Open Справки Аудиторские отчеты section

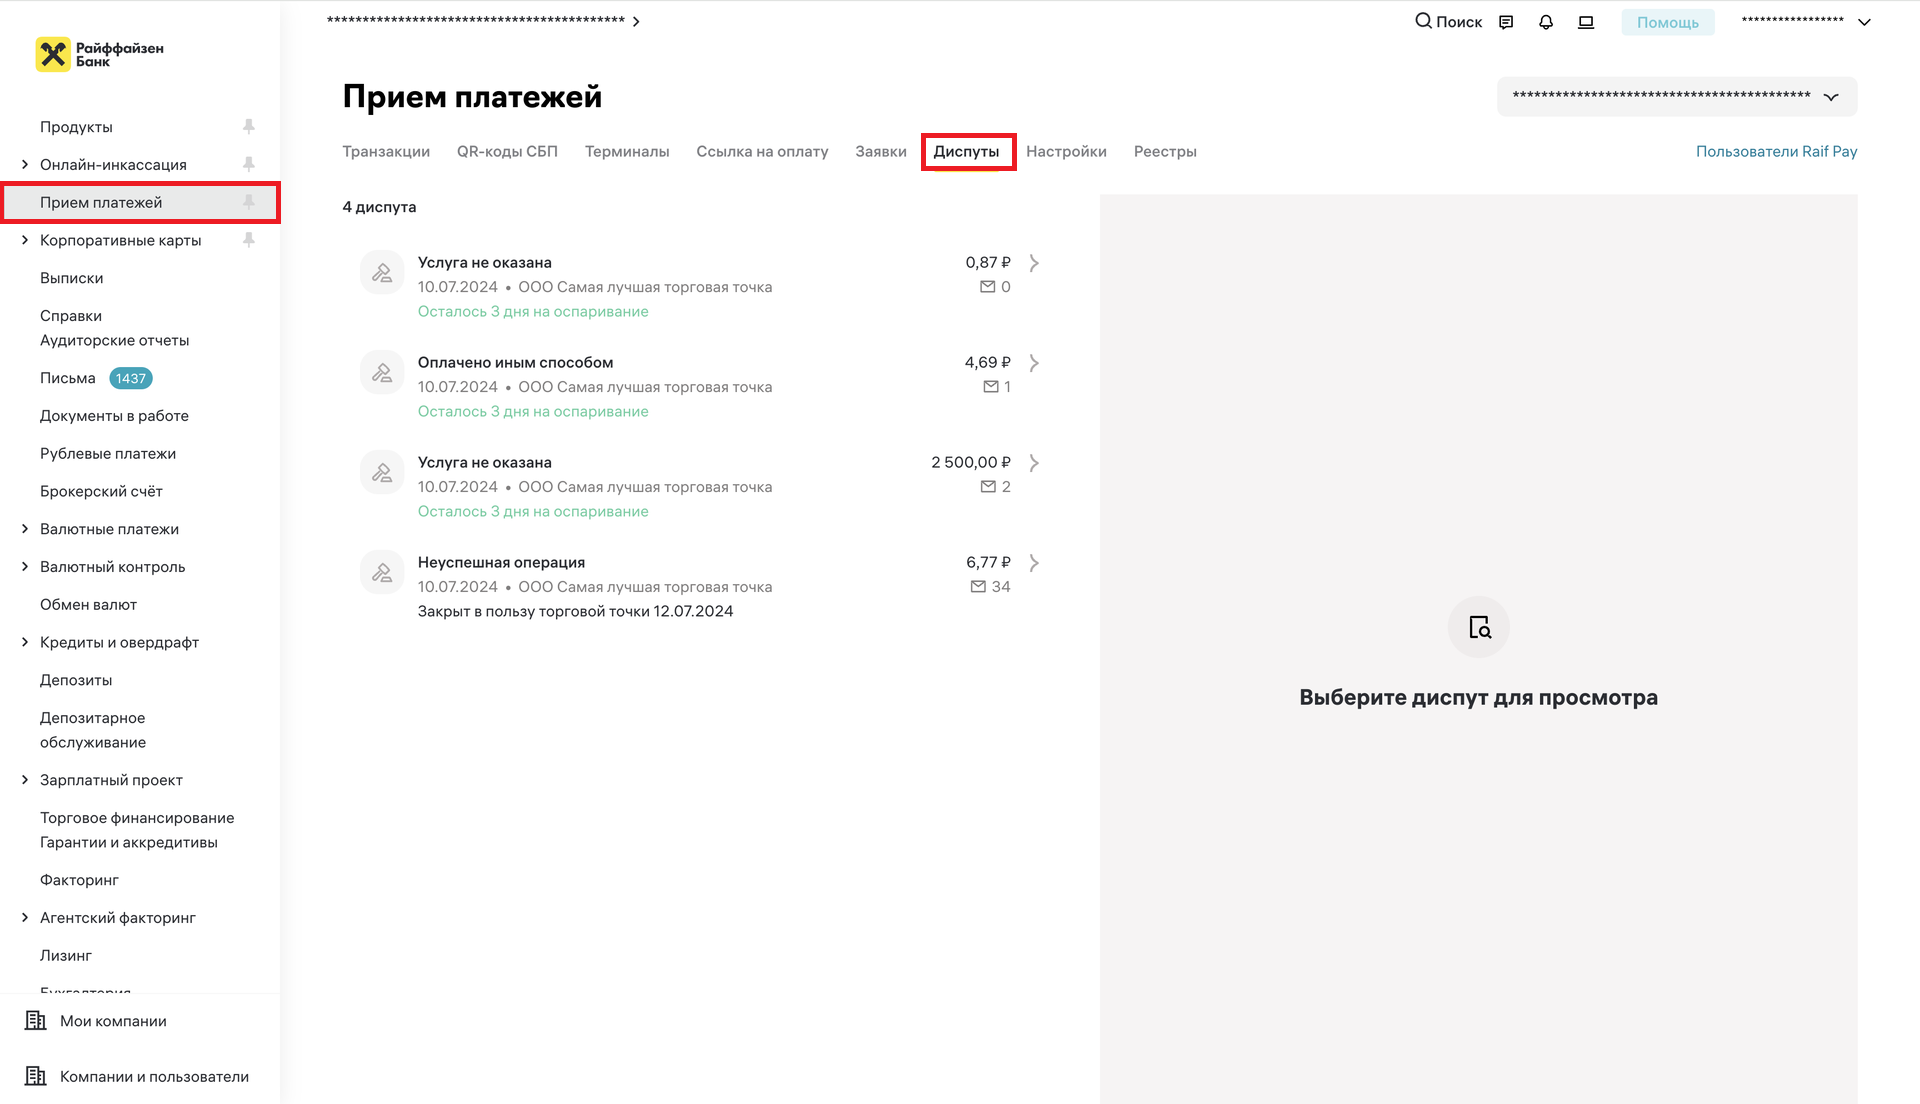pyautogui.click(x=115, y=328)
